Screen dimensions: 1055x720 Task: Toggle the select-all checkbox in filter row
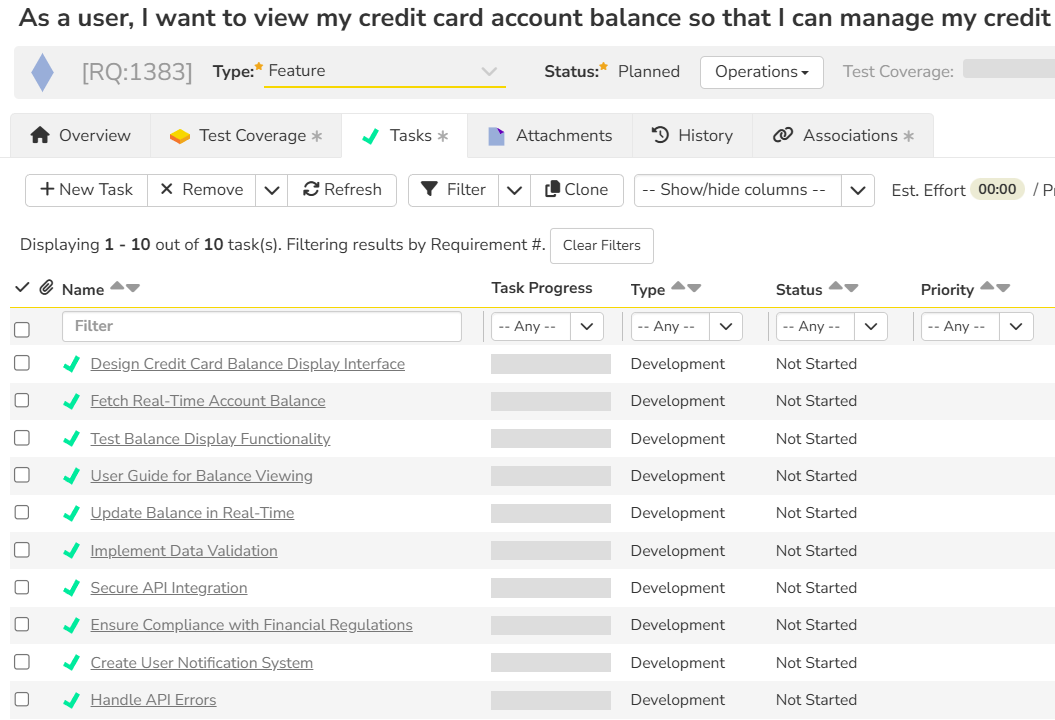22,329
